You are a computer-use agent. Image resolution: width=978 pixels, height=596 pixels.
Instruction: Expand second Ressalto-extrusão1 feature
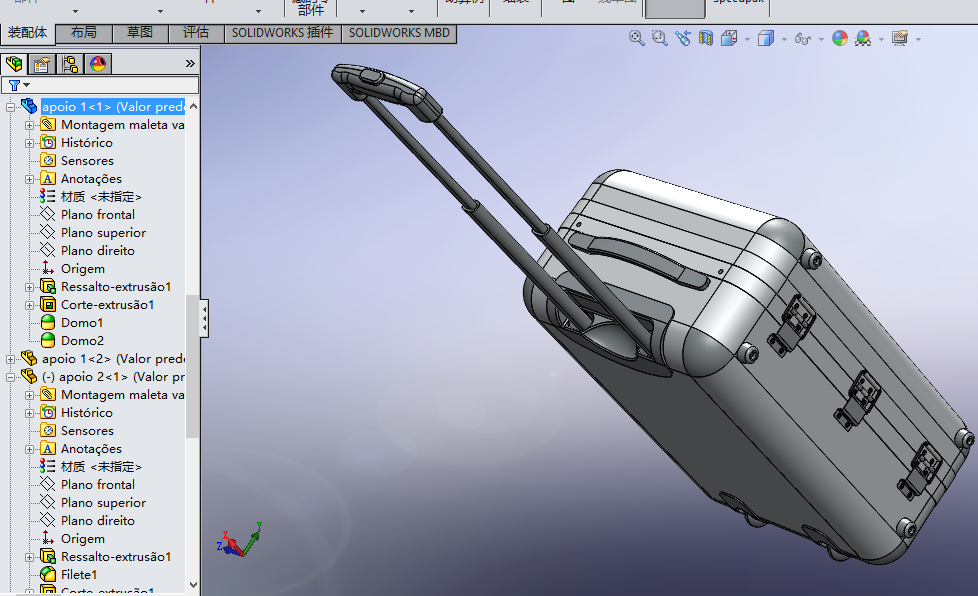[29, 557]
